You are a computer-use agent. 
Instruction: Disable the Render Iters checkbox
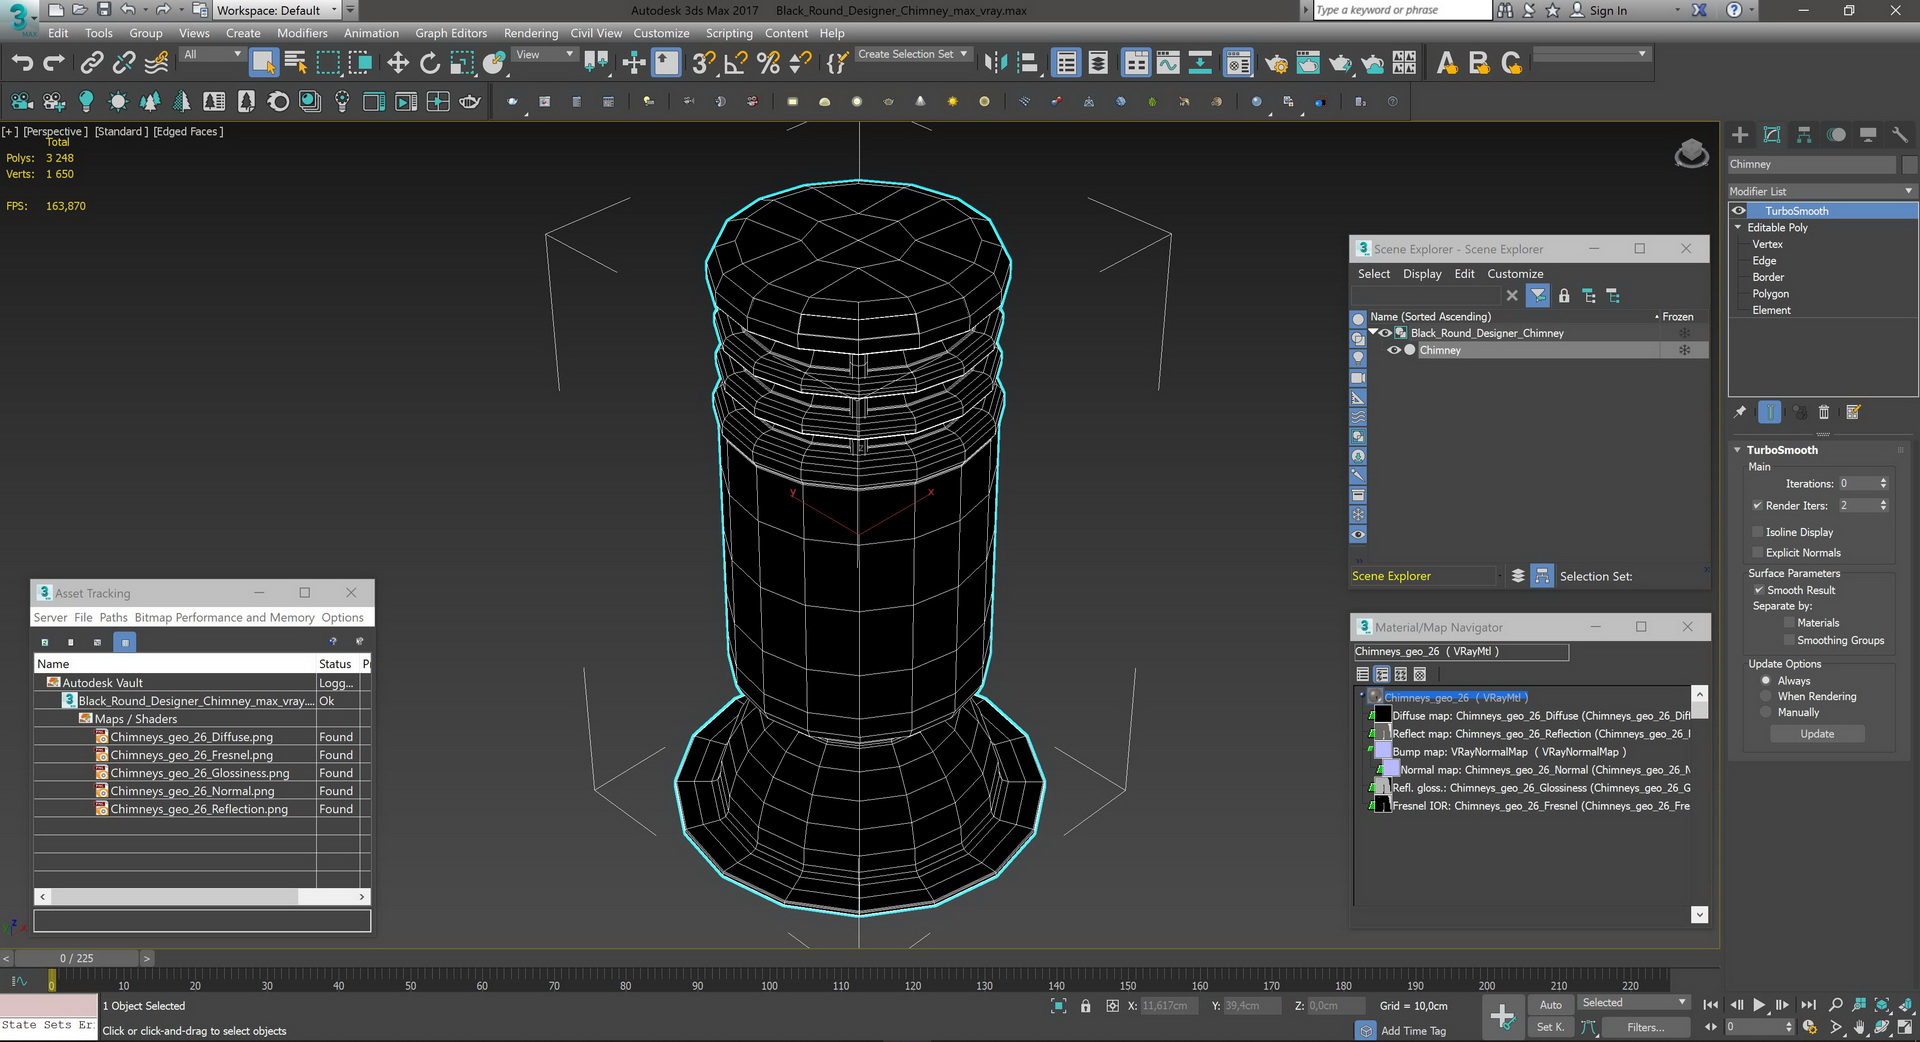click(x=1757, y=506)
